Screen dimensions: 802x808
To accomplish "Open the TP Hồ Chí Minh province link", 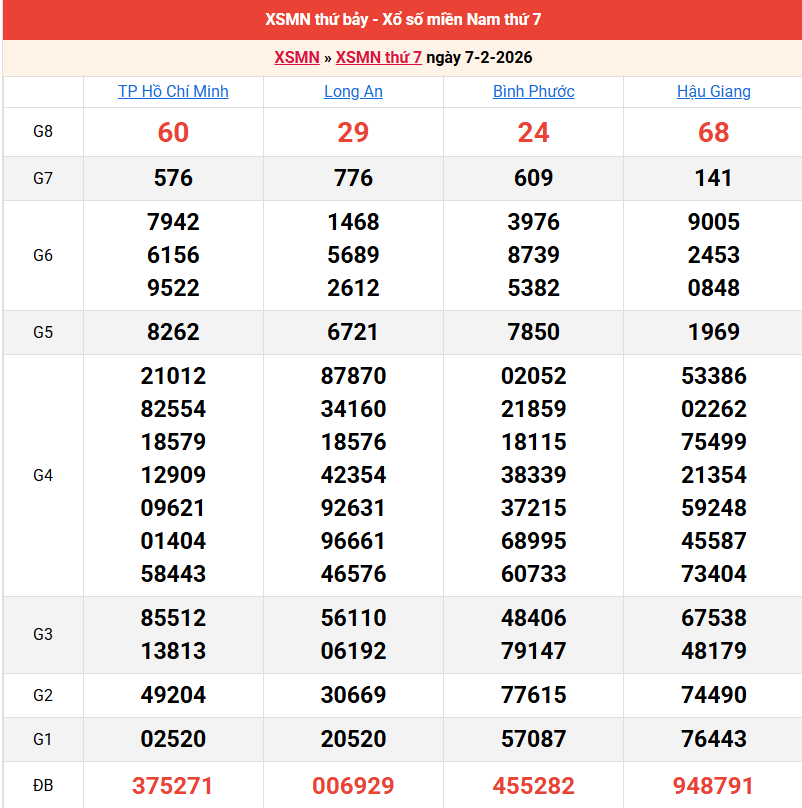I will click(173, 92).
